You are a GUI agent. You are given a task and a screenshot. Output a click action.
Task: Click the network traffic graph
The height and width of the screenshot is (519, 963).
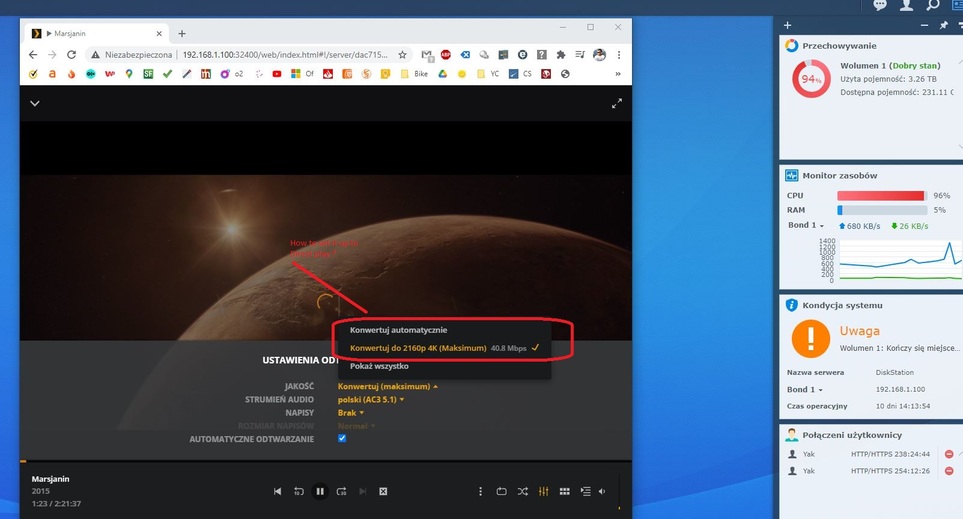tap(900, 261)
